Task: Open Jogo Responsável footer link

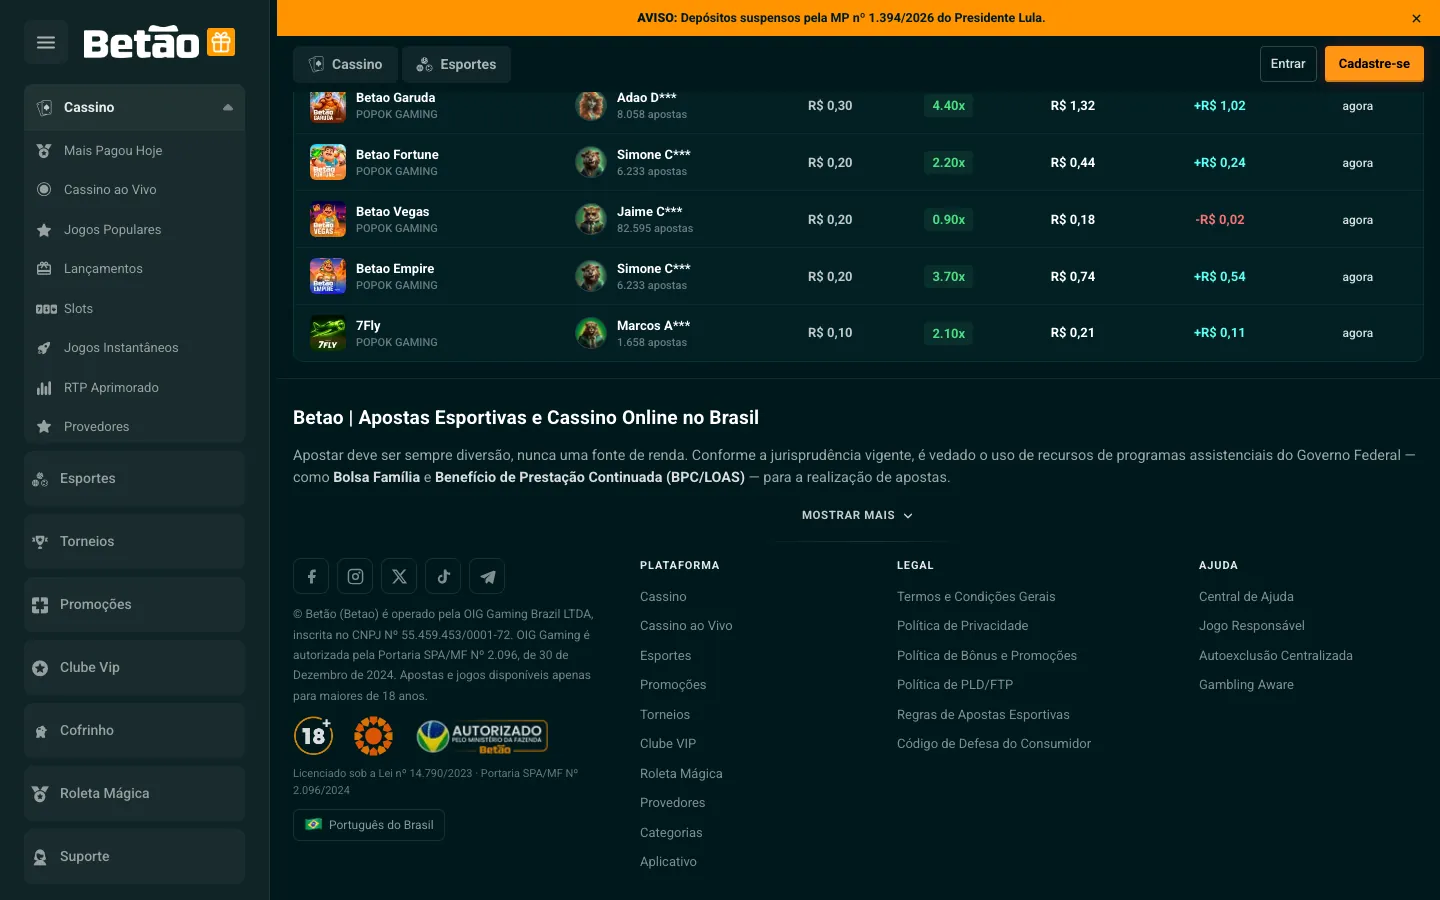Action: pos(1252,626)
